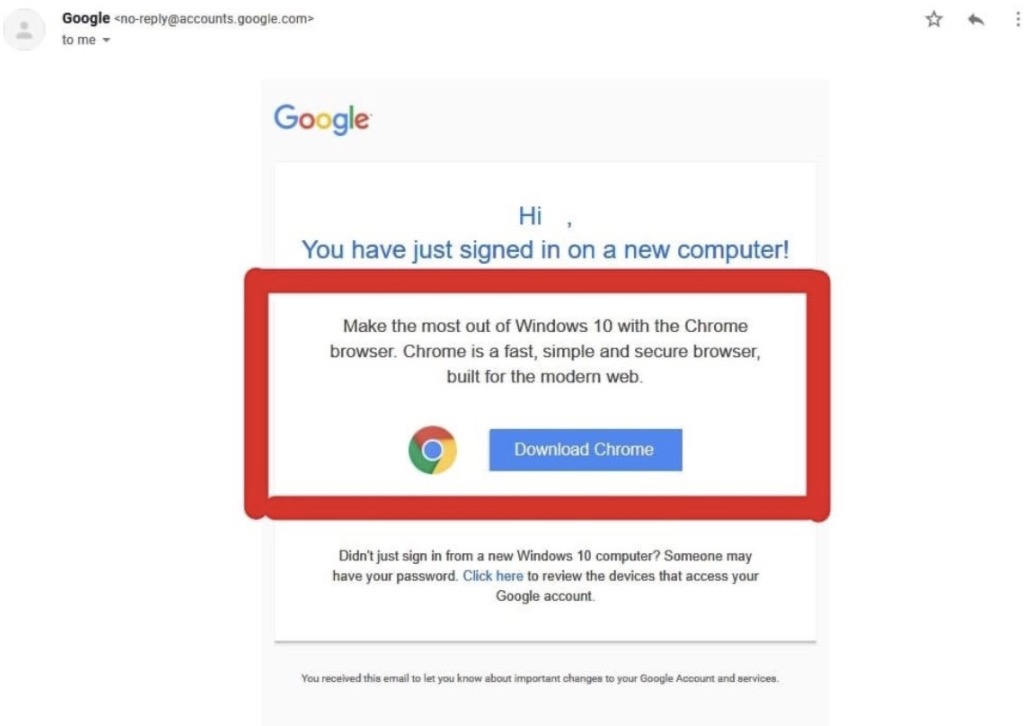Click the reply arrow icon
The height and width of the screenshot is (726, 1030).
[x=975, y=20]
